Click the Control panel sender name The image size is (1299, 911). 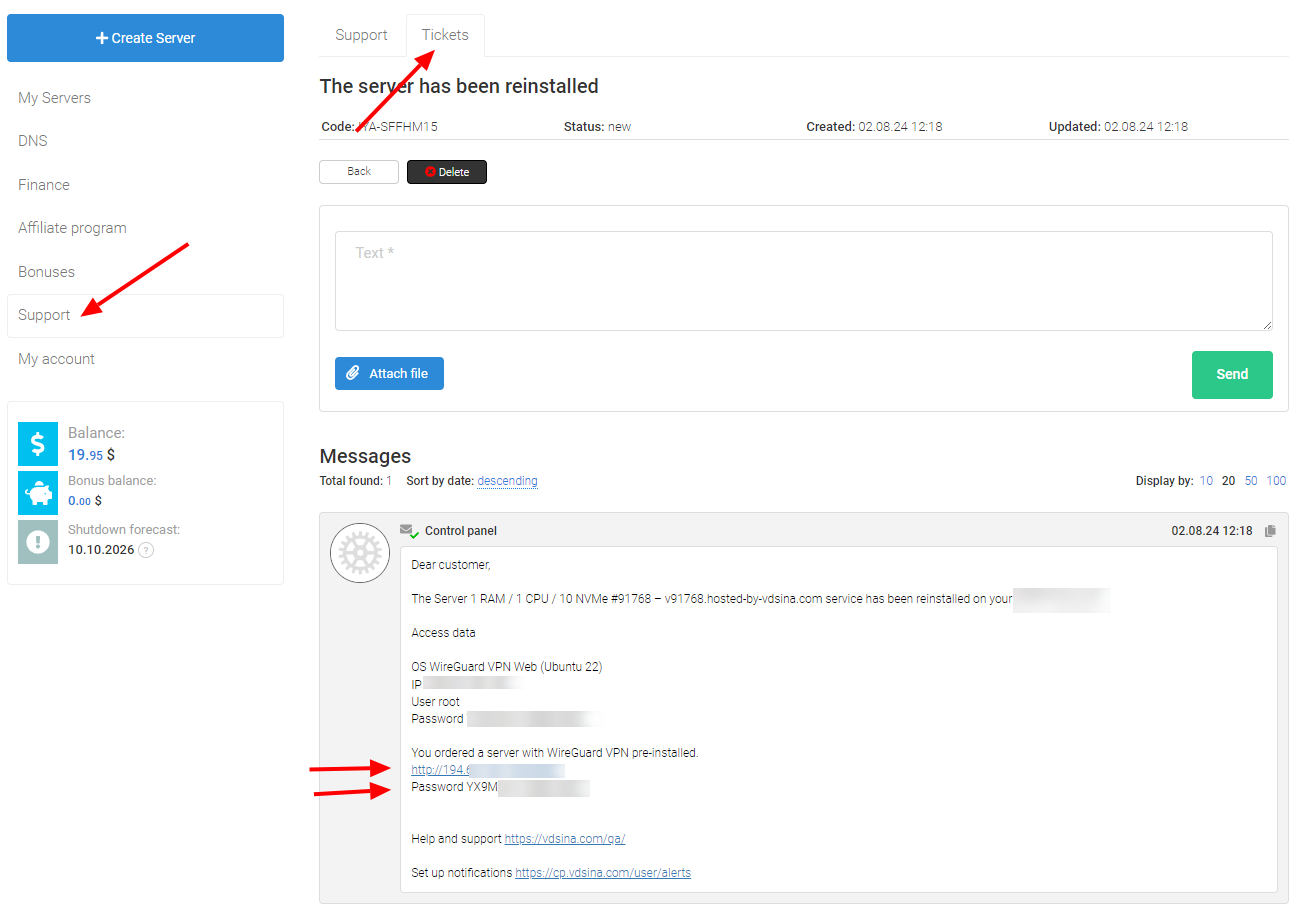pos(461,531)
